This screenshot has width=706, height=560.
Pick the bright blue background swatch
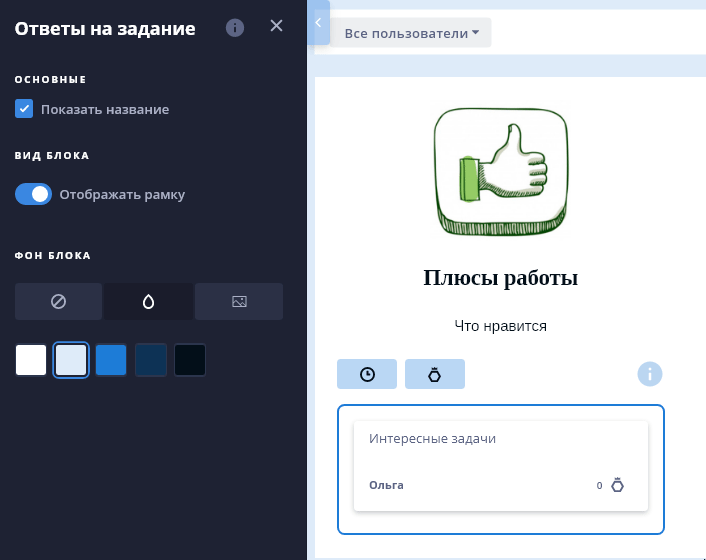[111, 360]
